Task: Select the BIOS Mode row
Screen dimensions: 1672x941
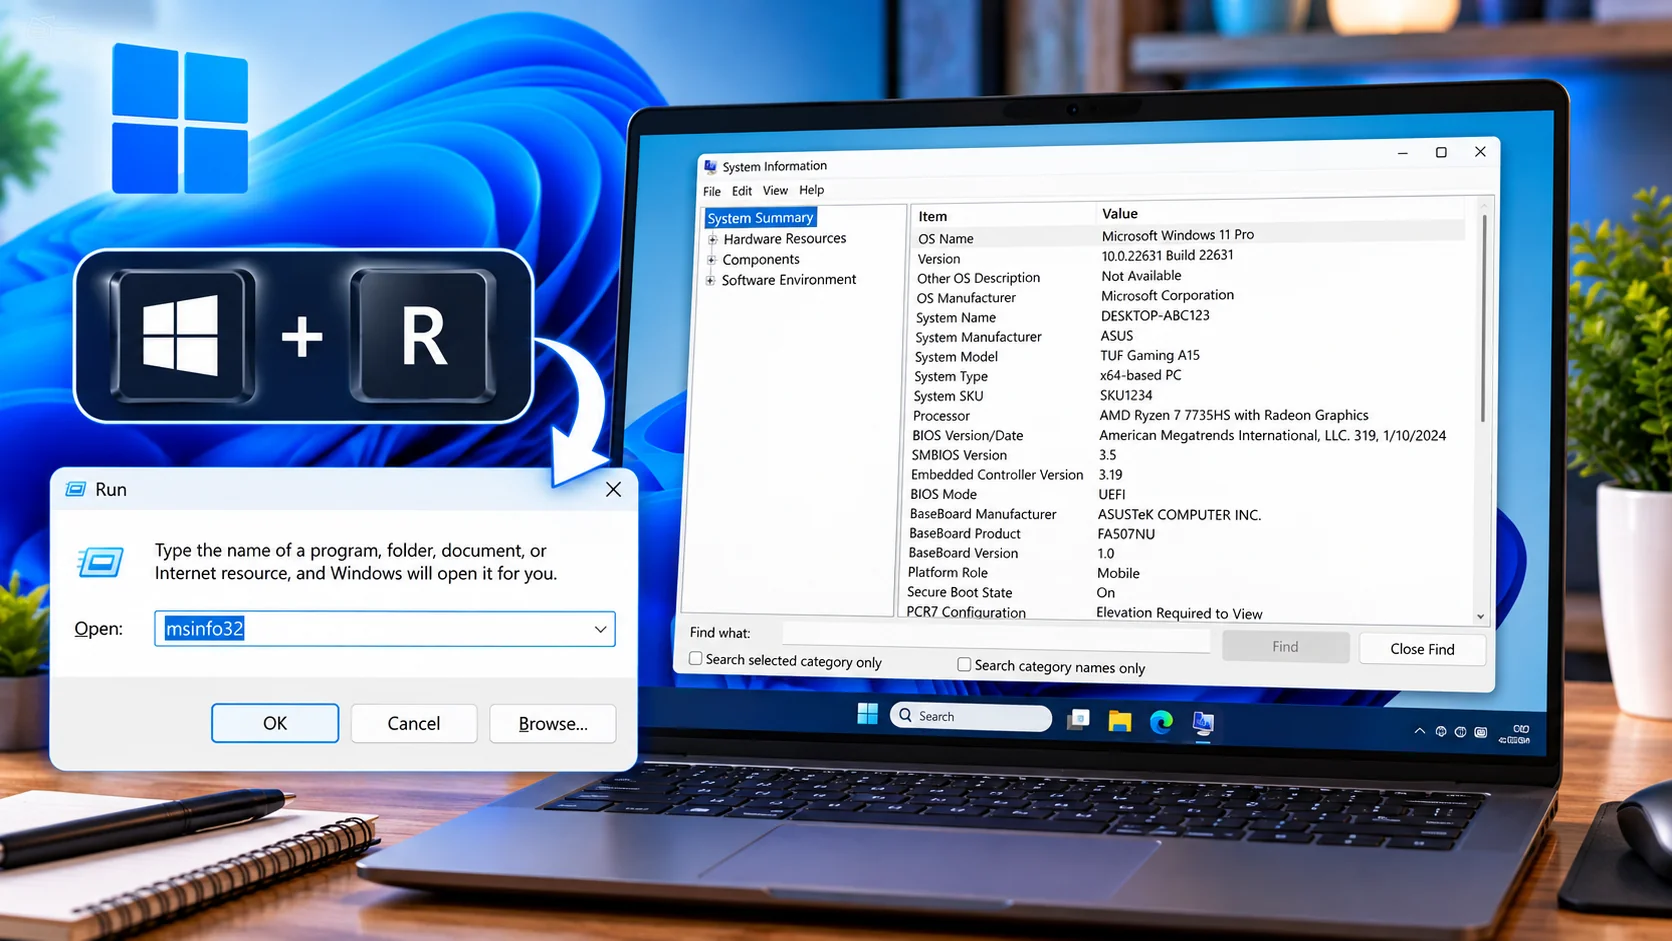Action: (x=1186, y=494)
